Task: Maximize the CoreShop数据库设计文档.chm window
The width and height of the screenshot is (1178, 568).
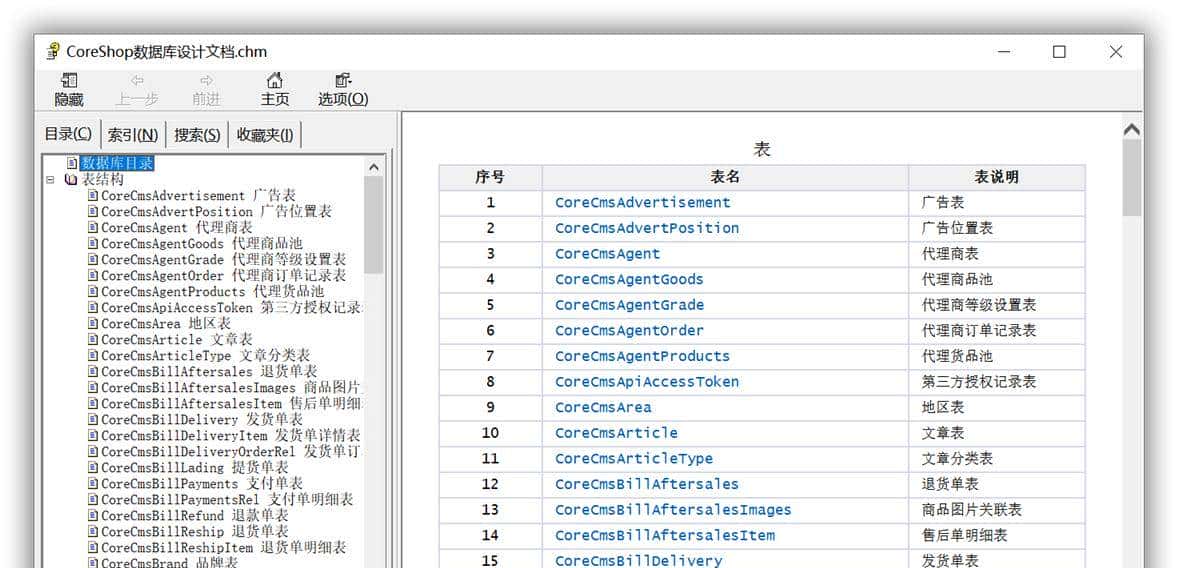Action: (x=1059, y=52)
